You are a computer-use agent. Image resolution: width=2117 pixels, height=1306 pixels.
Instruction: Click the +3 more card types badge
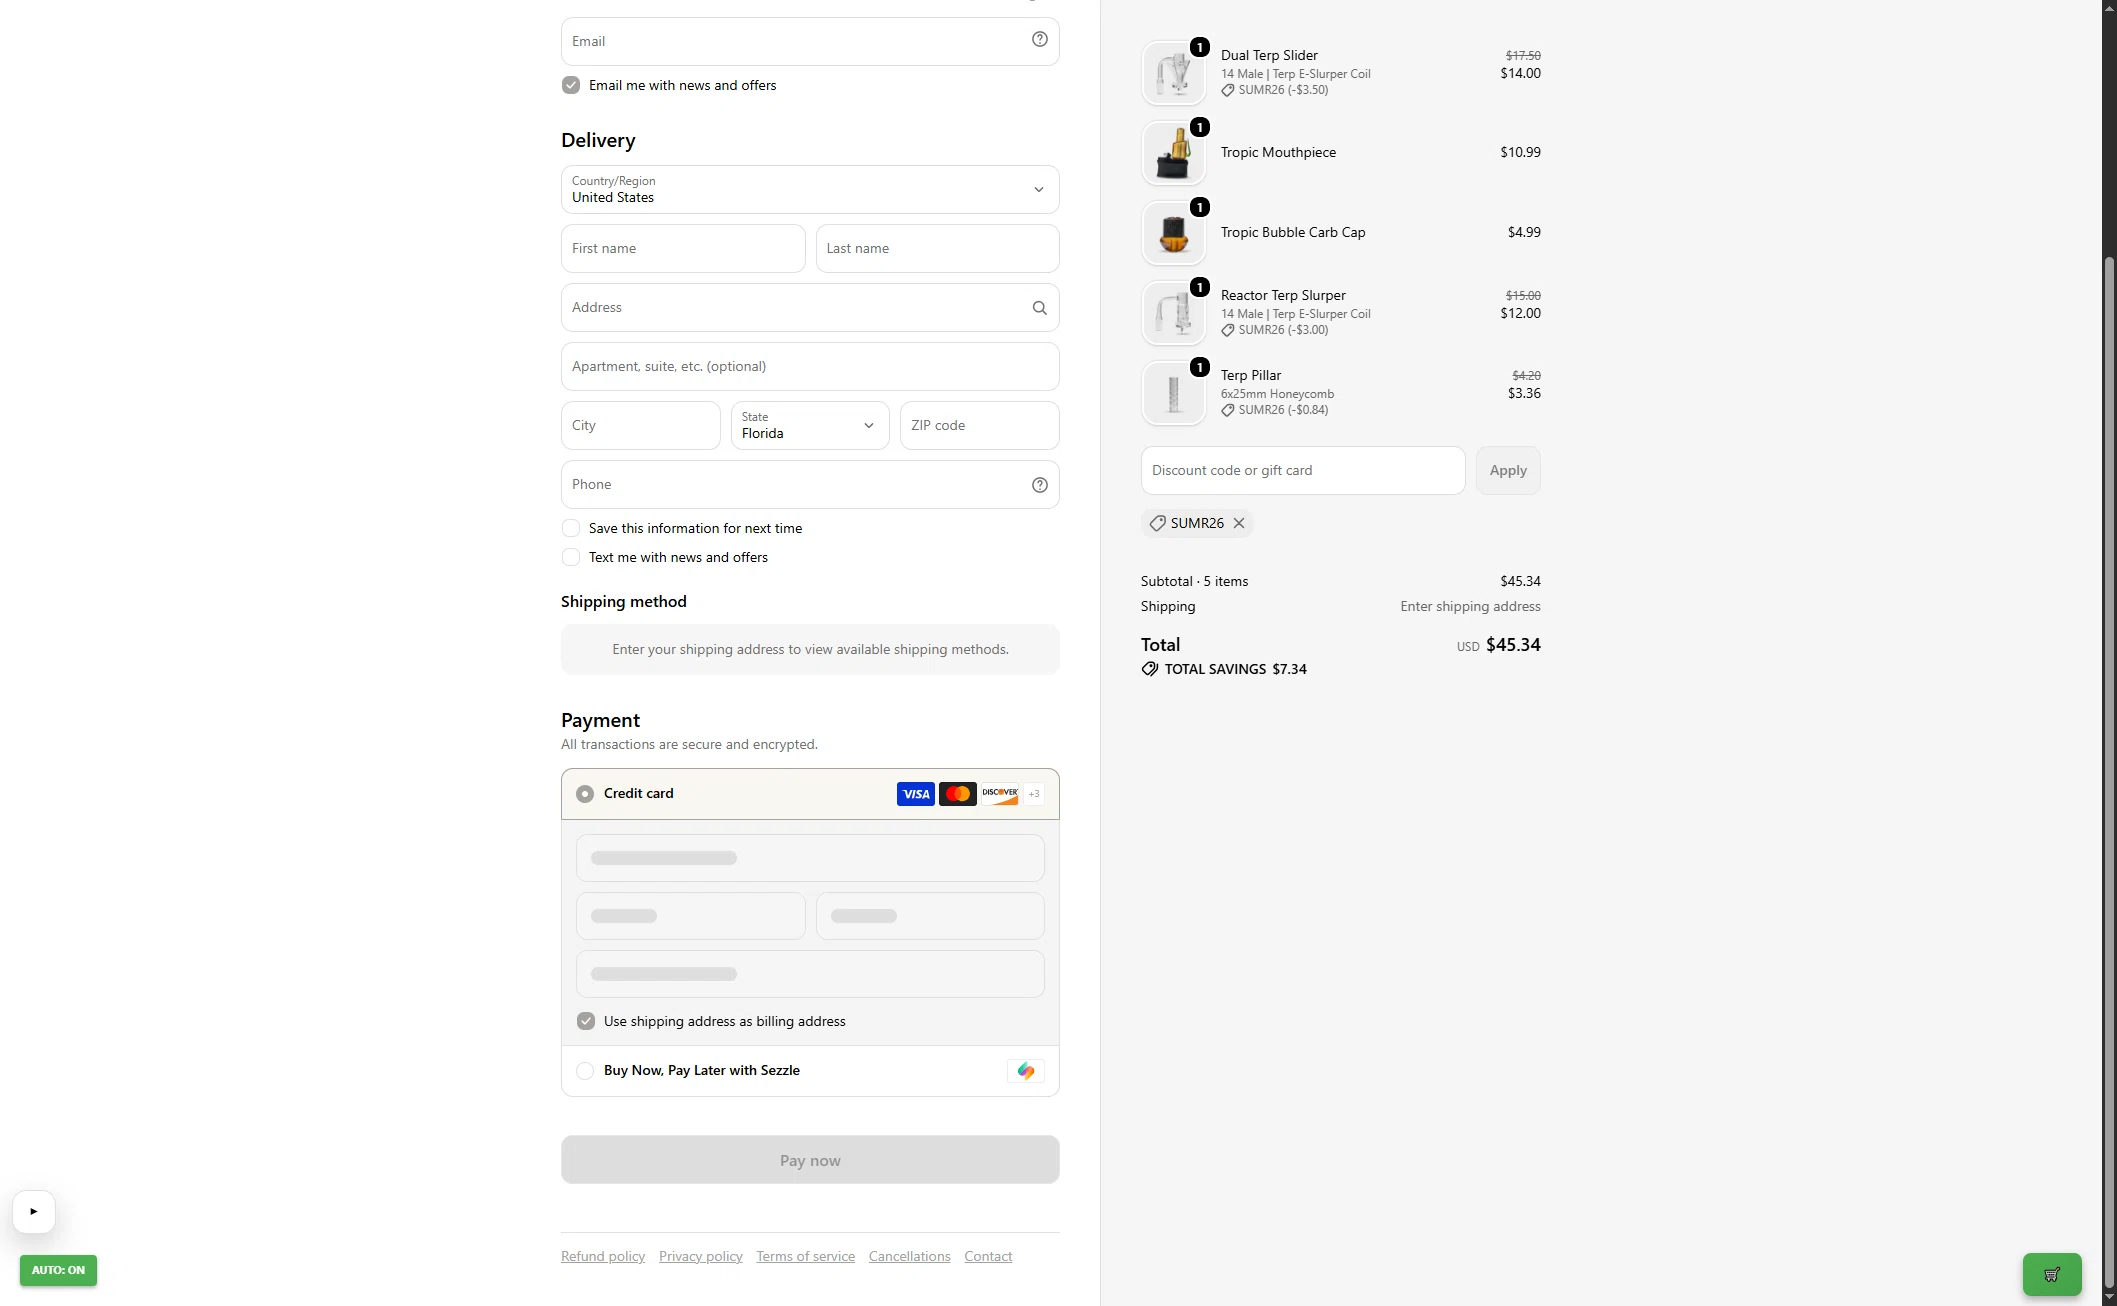tap(1034, 794)
